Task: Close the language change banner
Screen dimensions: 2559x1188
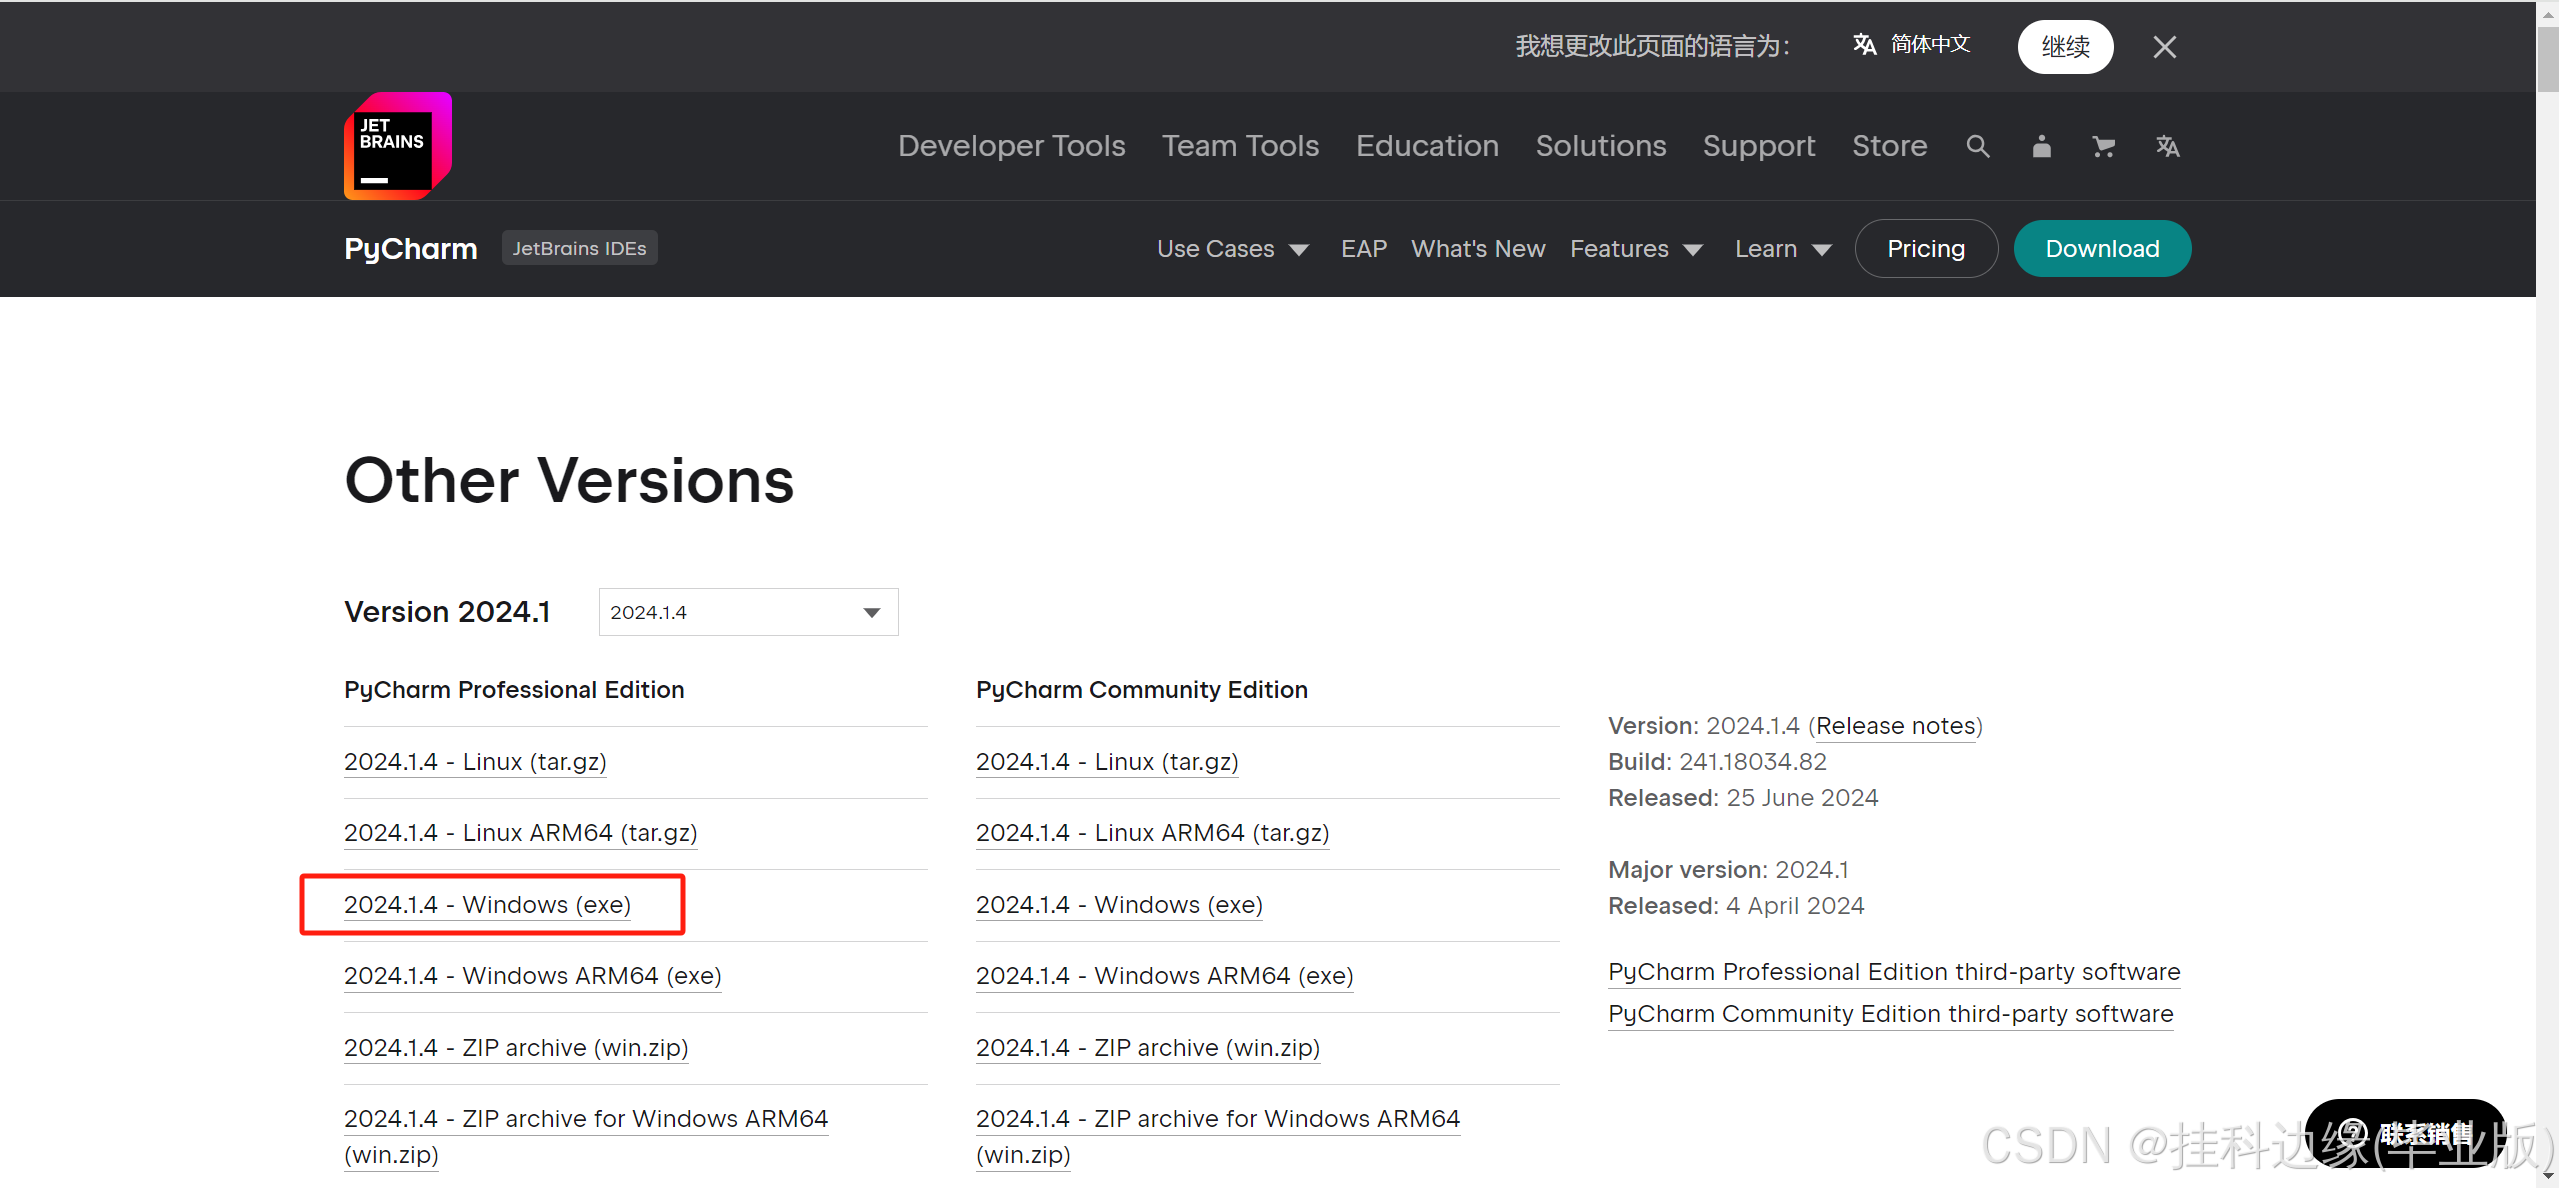Action: (2164, 47)
